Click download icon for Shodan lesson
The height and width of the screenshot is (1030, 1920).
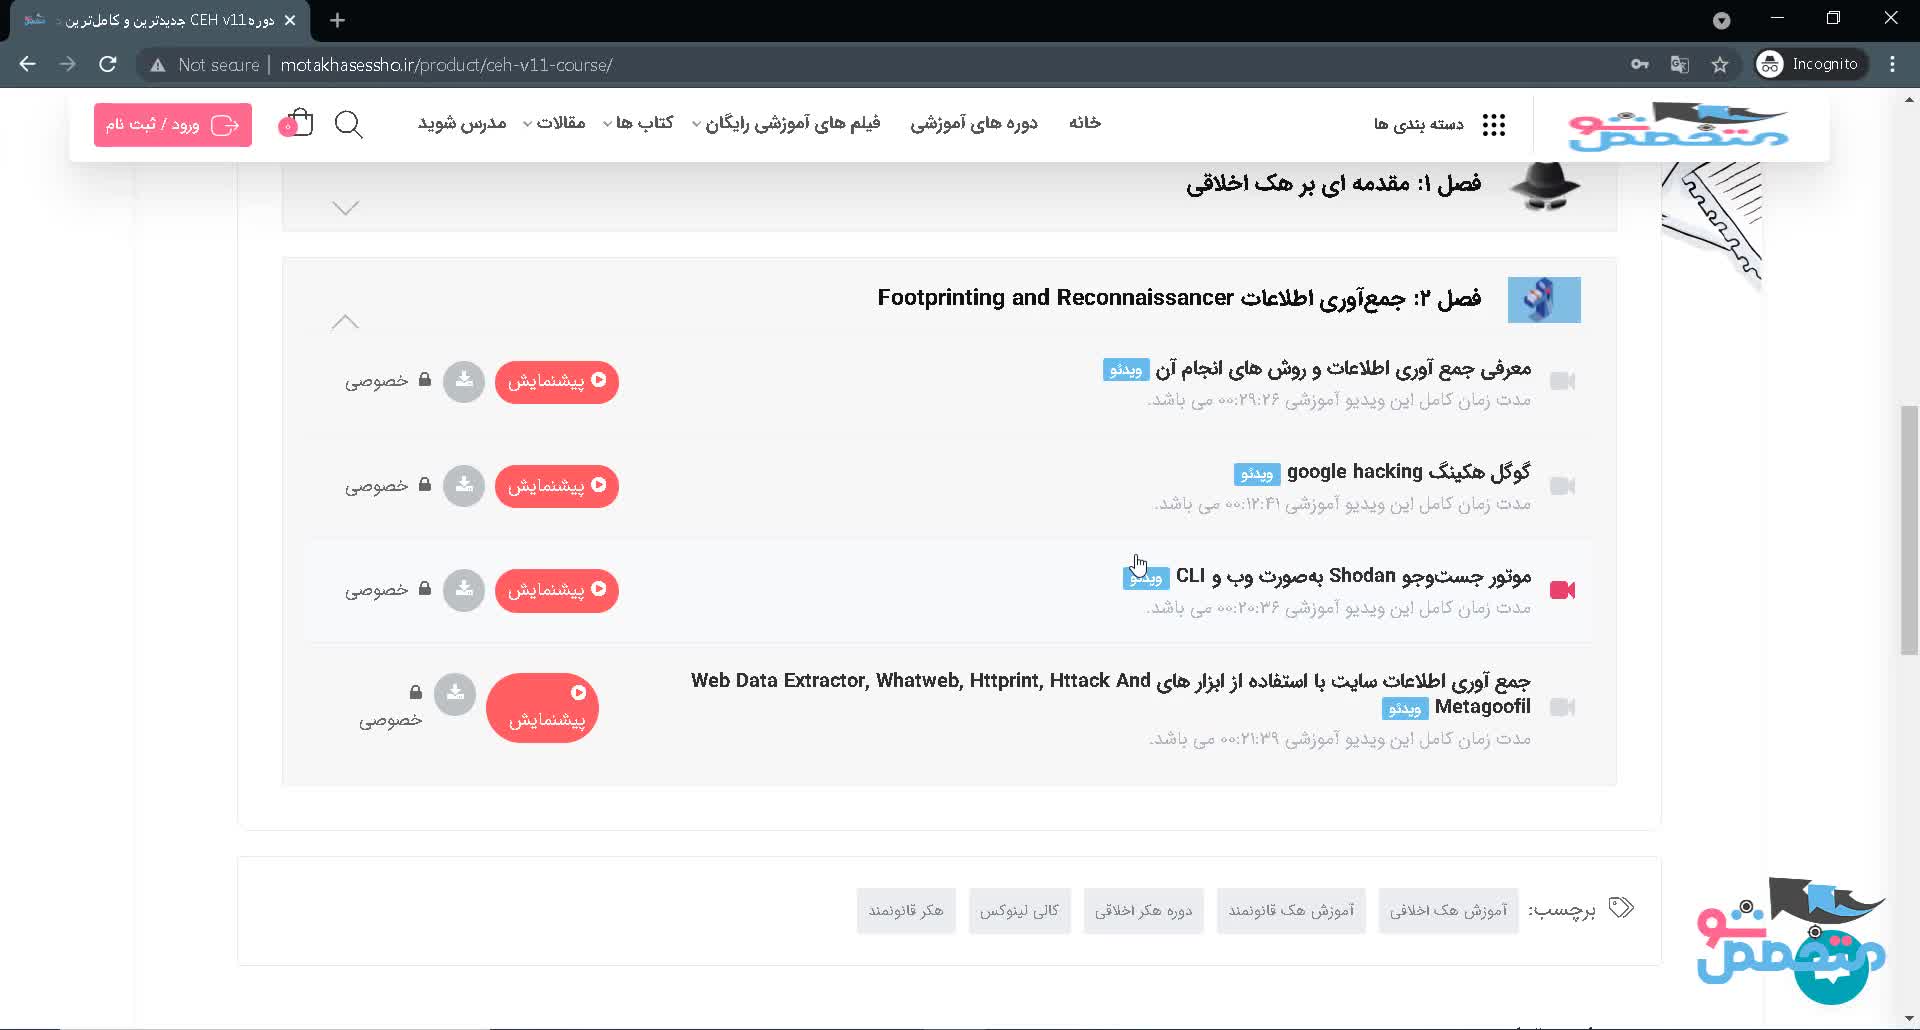[464, 590]
